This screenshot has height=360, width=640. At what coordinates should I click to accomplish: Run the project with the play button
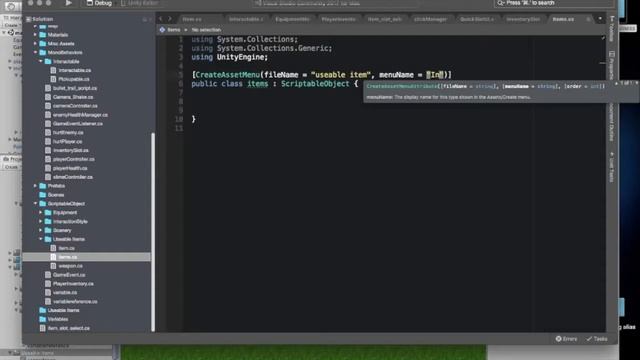tap(69, 3)
